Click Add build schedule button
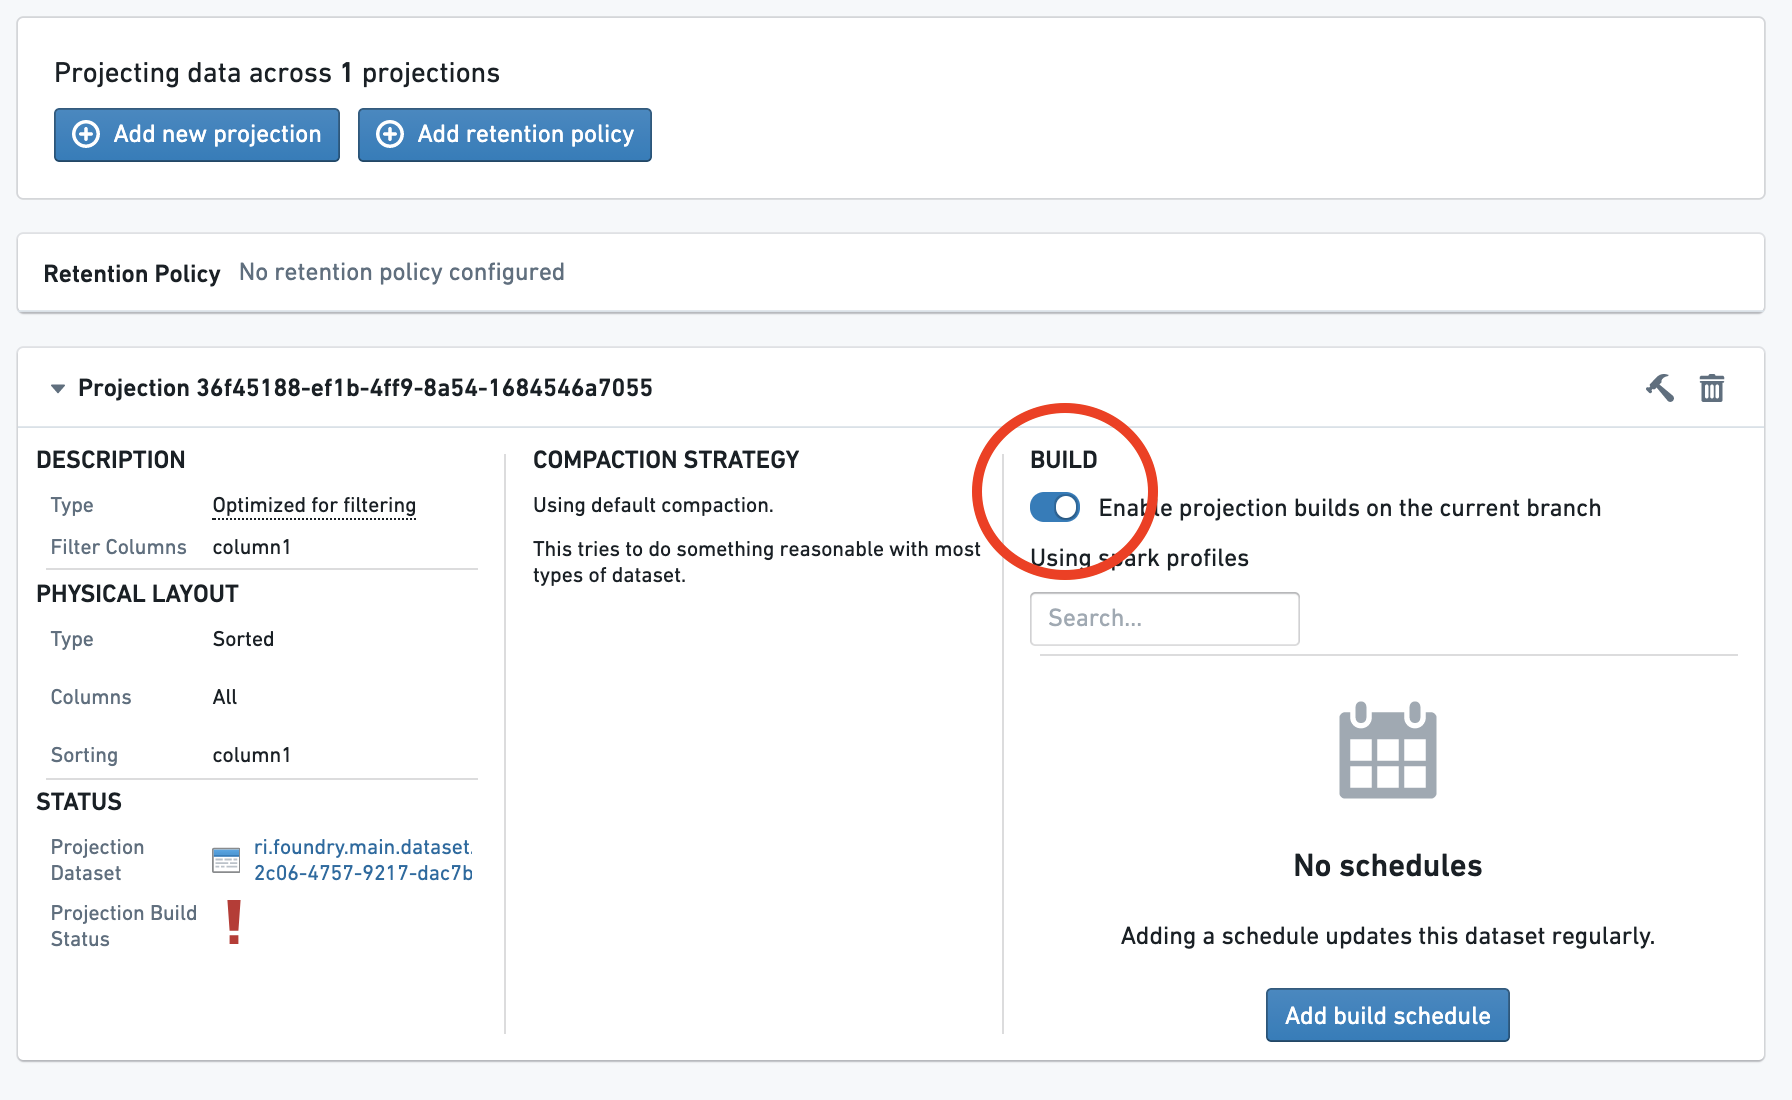 [1388, 1015]
